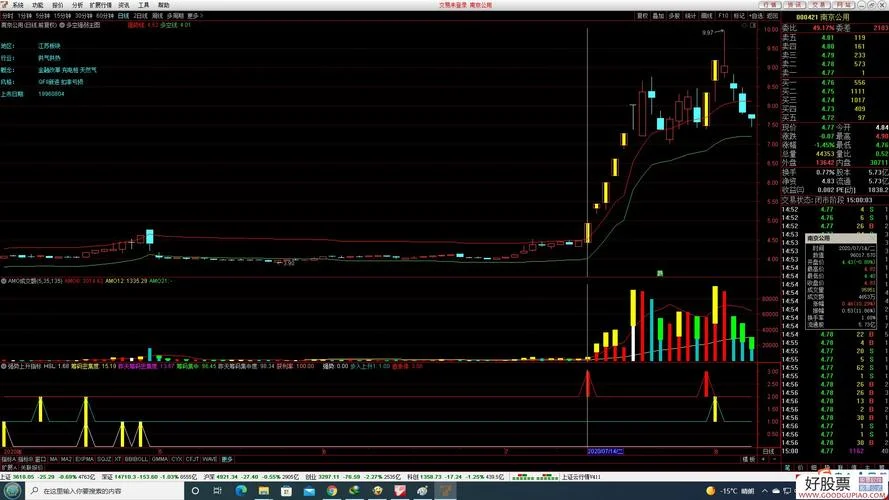Switch to 30分钟 chart period

[x=83, y=16]
